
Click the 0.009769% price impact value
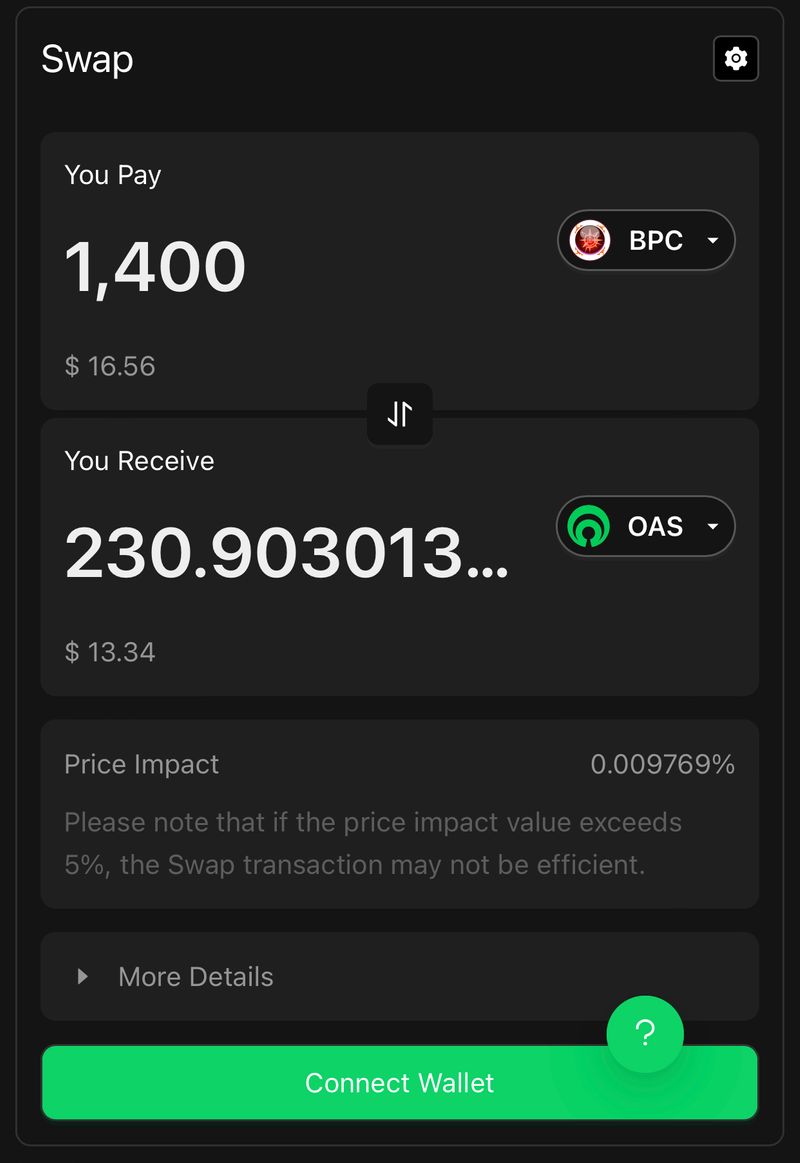click(x=662, y=765)
